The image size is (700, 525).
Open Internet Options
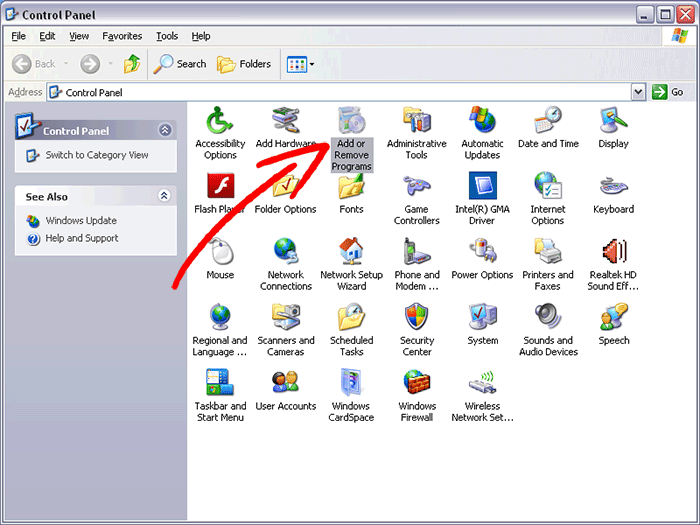coord(548,199)
